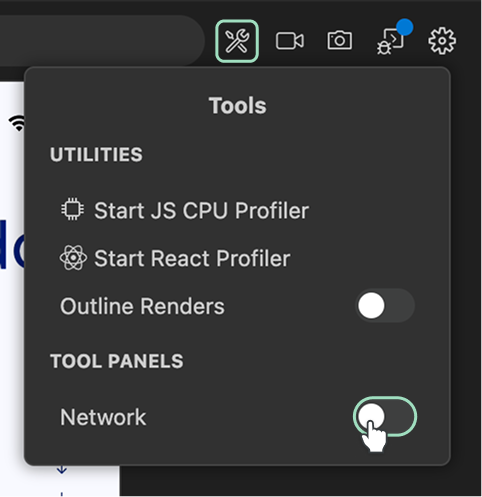
Task: Click the CPU chip icon beside JS Profiler
Action: 72,209
